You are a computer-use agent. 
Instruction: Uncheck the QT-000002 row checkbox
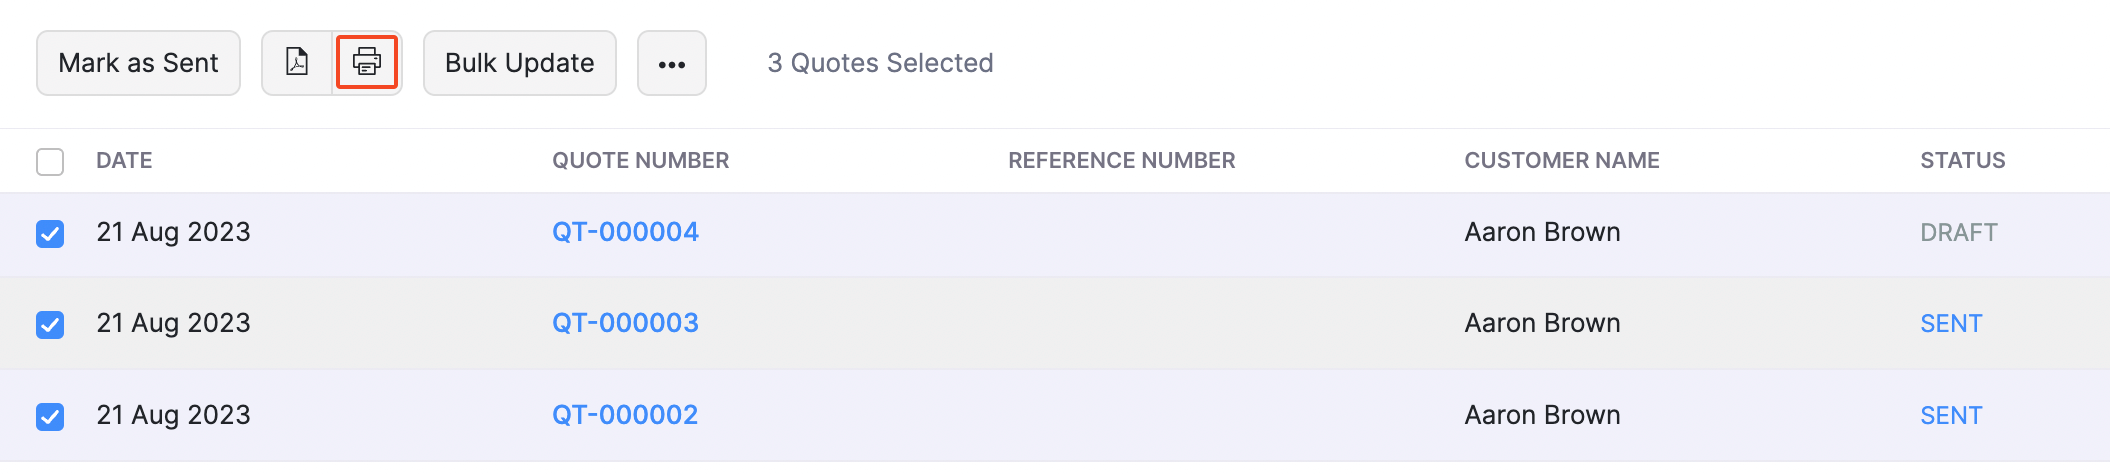tap(50, 416)
